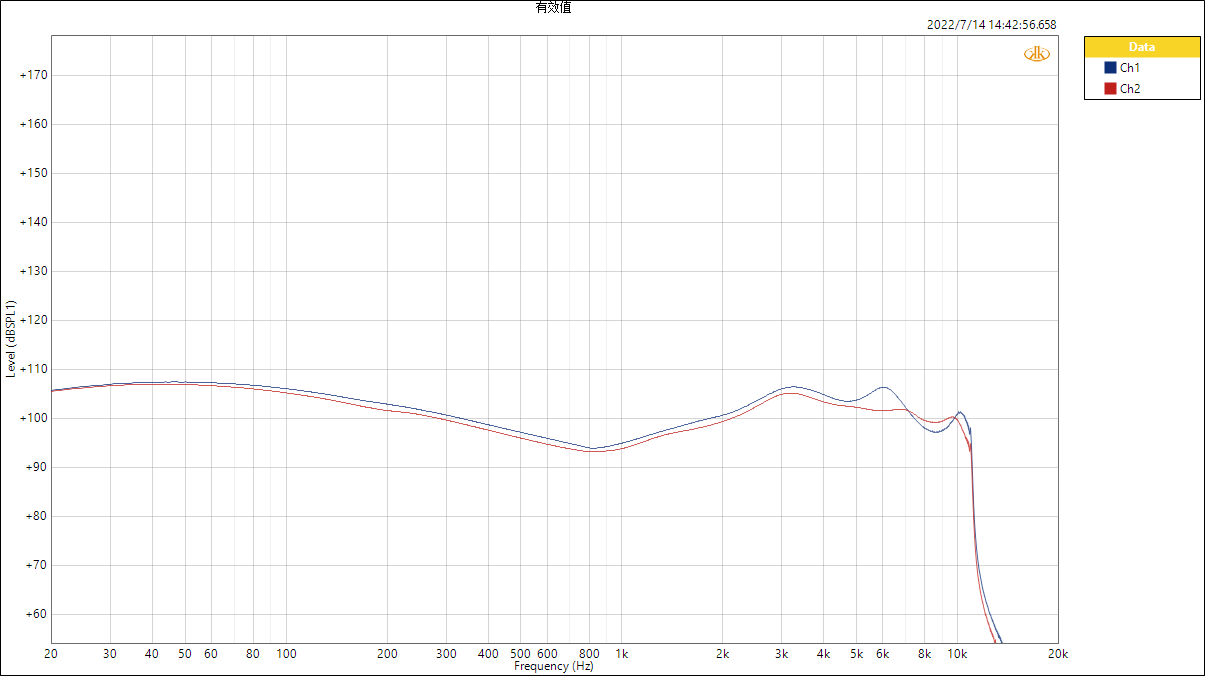Select the Frequency (Hz) axis label
Image resolution: width=1205 pixels, height=676 pixels.
554,666
